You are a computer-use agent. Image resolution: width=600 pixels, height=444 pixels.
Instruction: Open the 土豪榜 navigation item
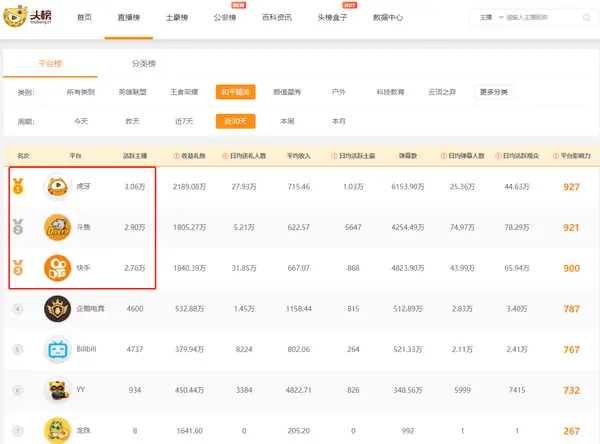click(x=177, y=18)
